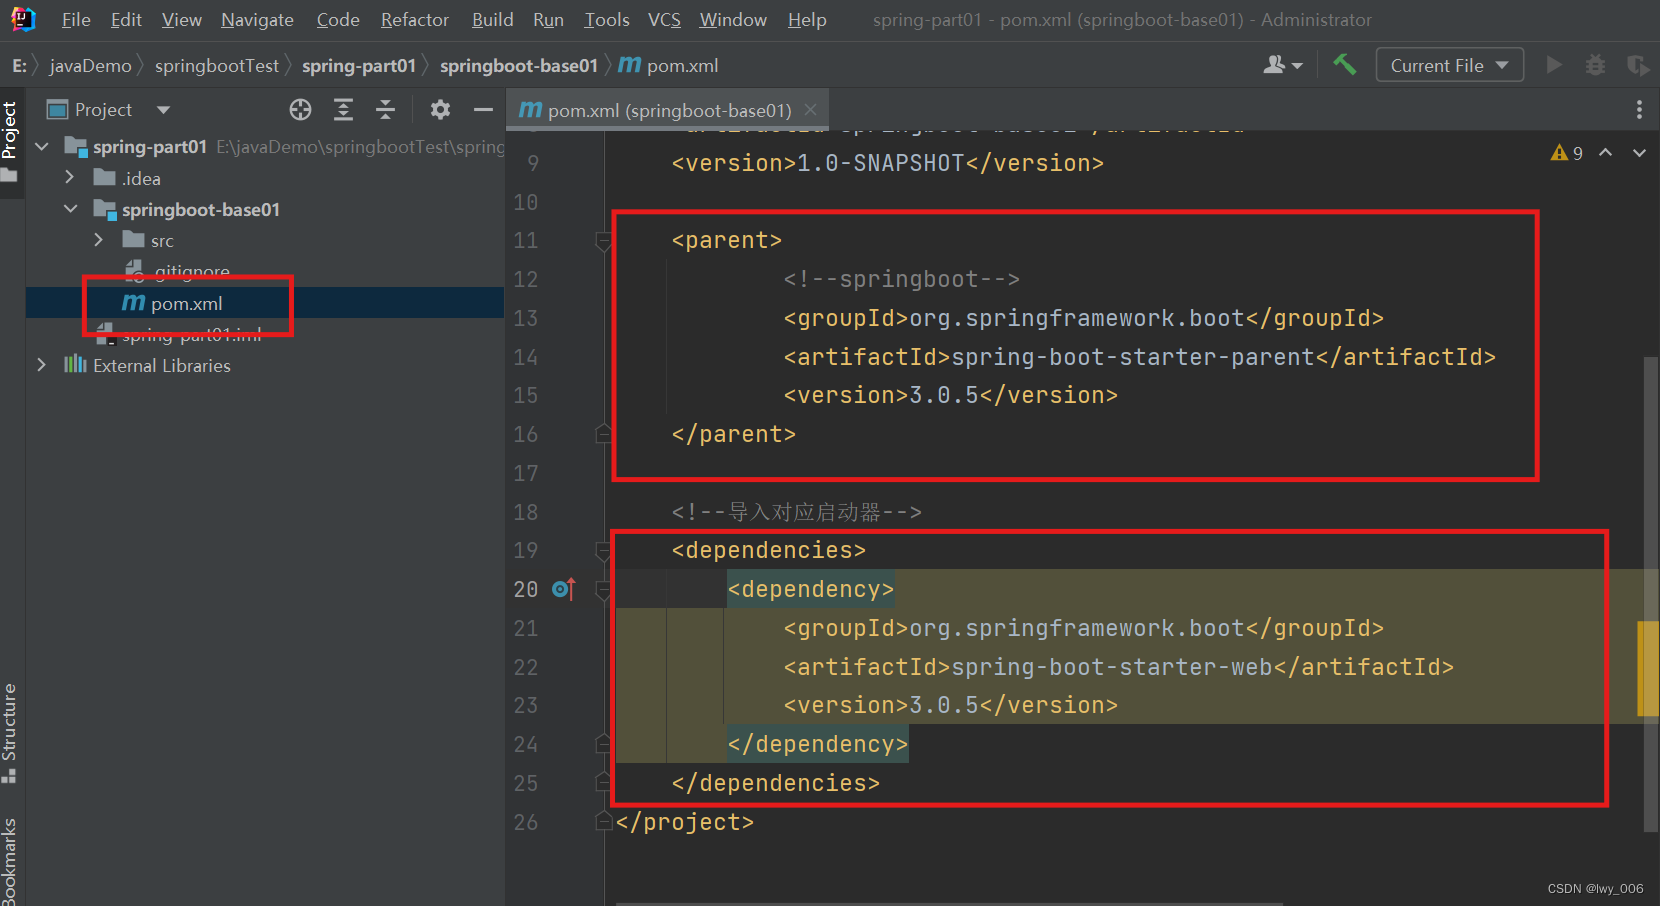The width and height of the screenshot is (1660, 906).
Task: Collapse the spring-part01 root node
Action: [x=42, y=147]
